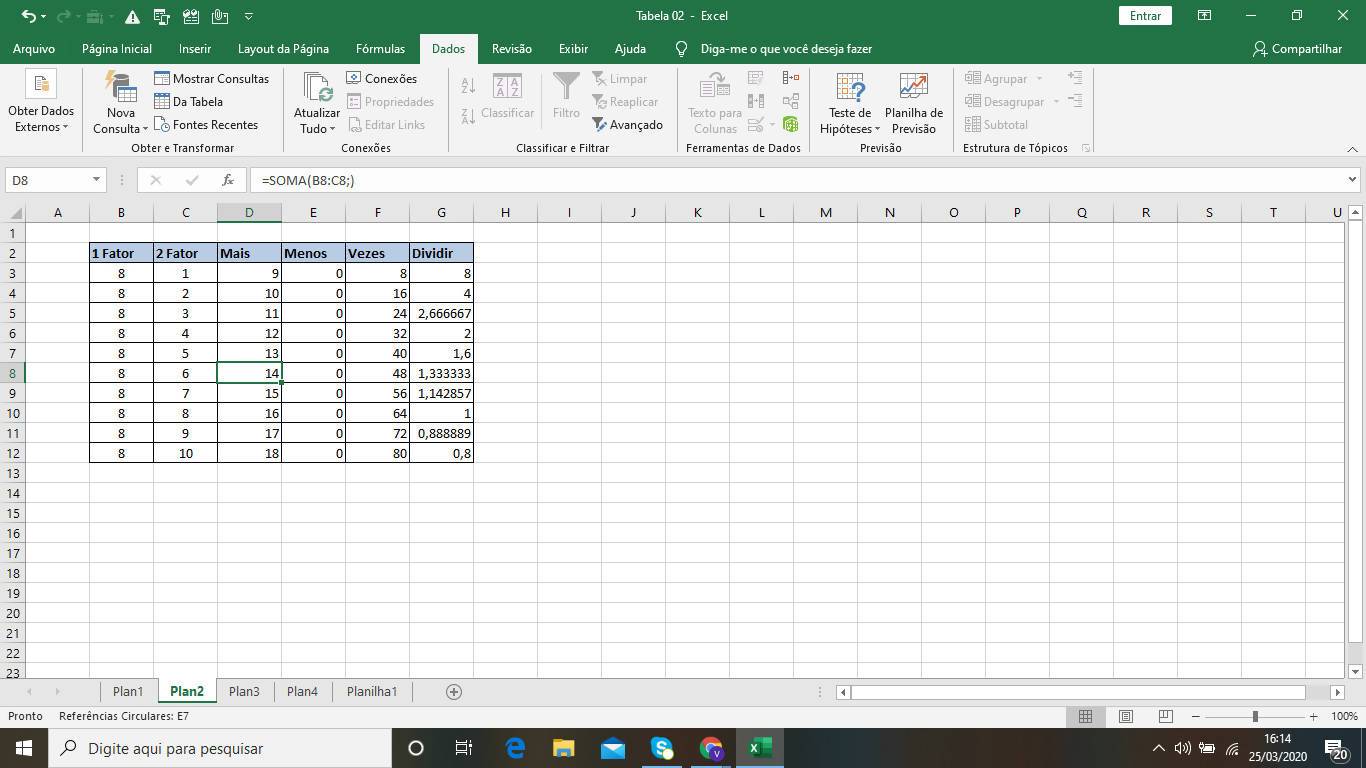Open the Revisão tab
Image resolution: width=1366 pixels, height=768 pixels.
pyautogui.click(x=512, y=48)
